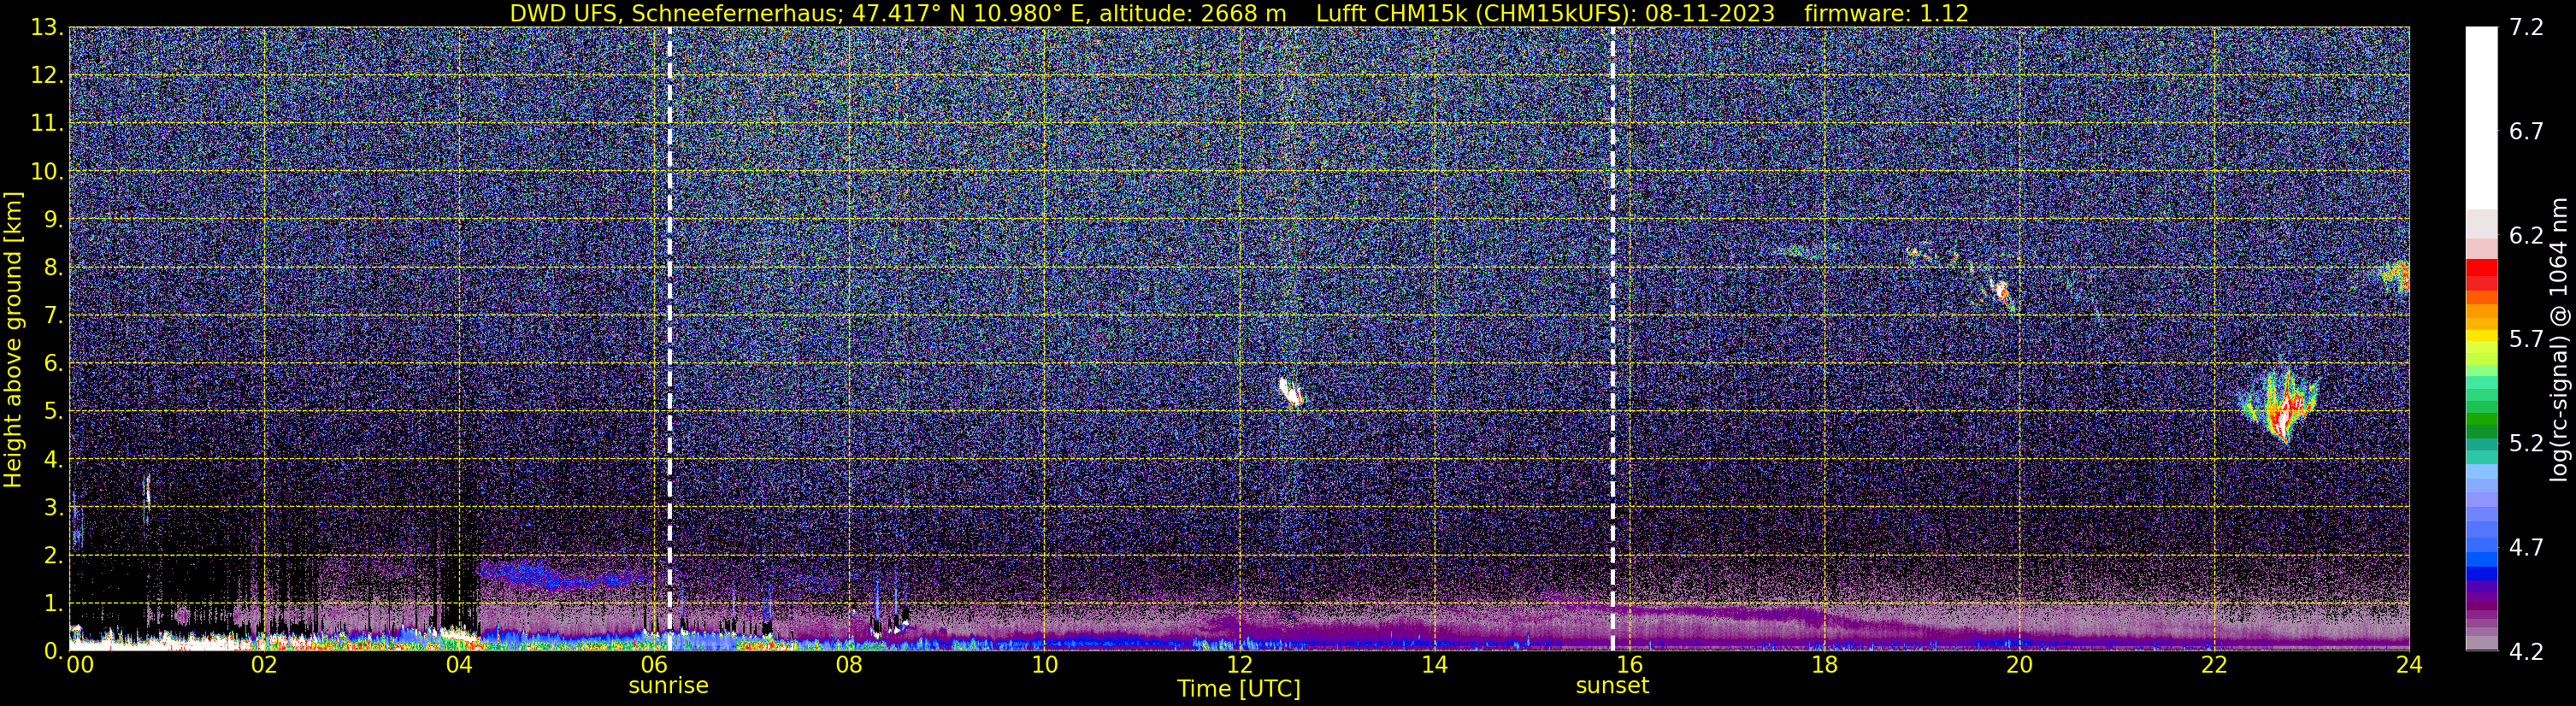Click the time axis tick label 22
This screenshot has width=2576, height=706.
click(x=2214, y=666)
